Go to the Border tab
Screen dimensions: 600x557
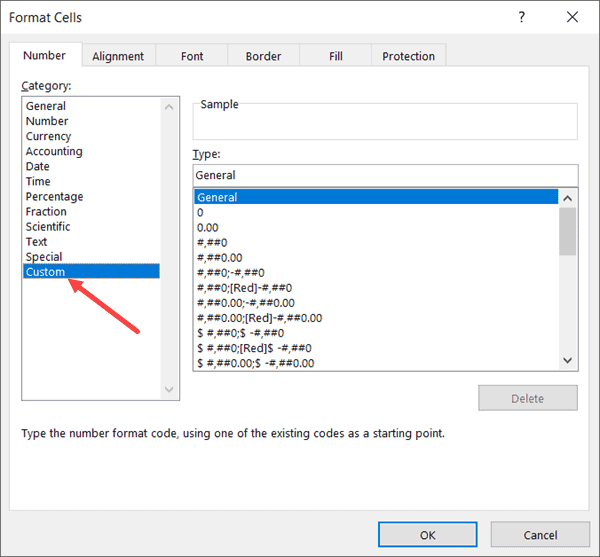[x=264, y=56]
